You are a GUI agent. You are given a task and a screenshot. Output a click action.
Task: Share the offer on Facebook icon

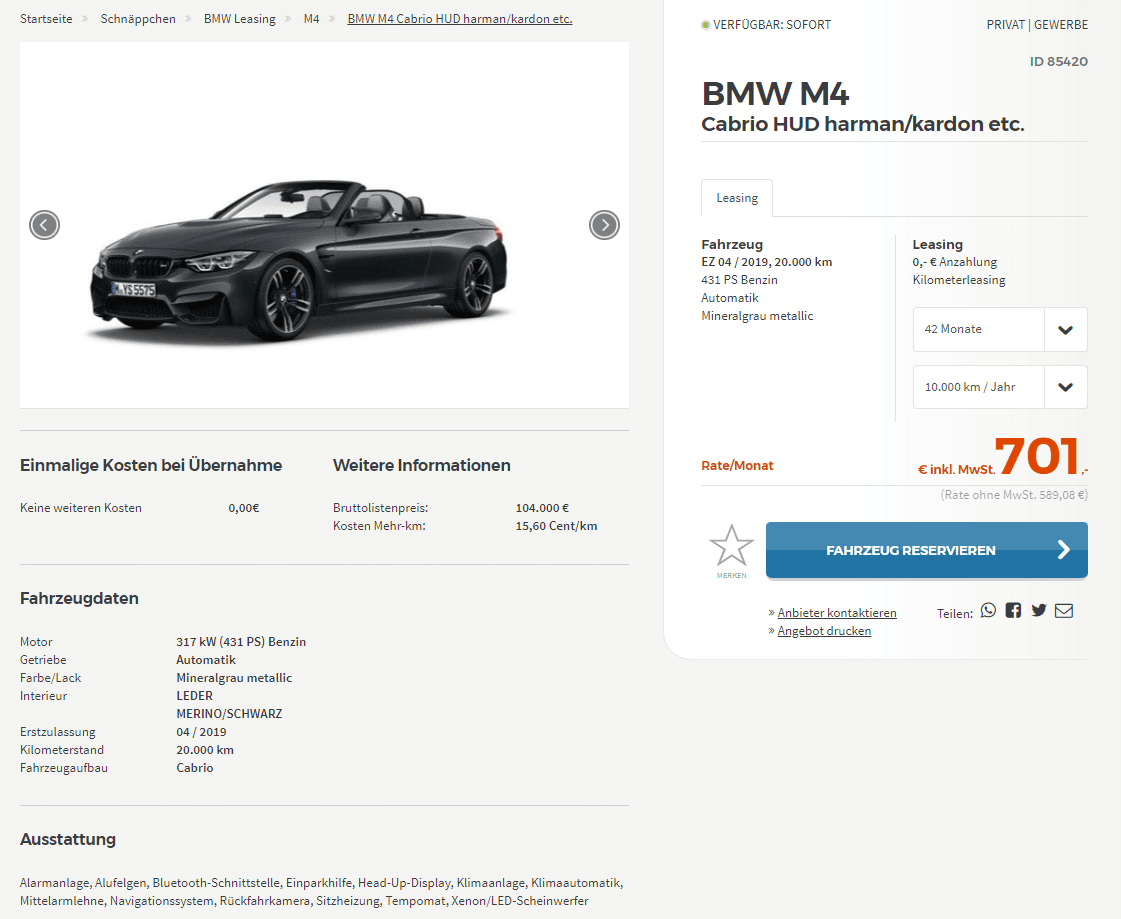[1013, 610]
